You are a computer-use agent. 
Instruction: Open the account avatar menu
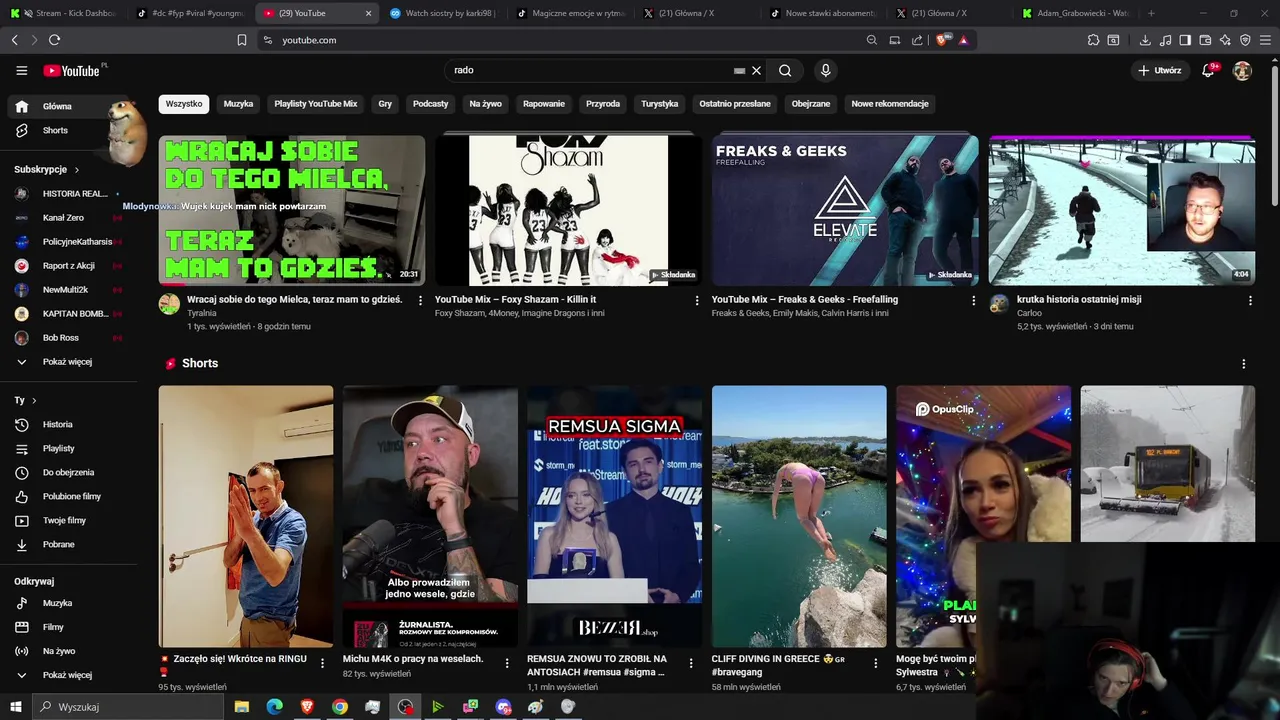tap(1242, 70)
